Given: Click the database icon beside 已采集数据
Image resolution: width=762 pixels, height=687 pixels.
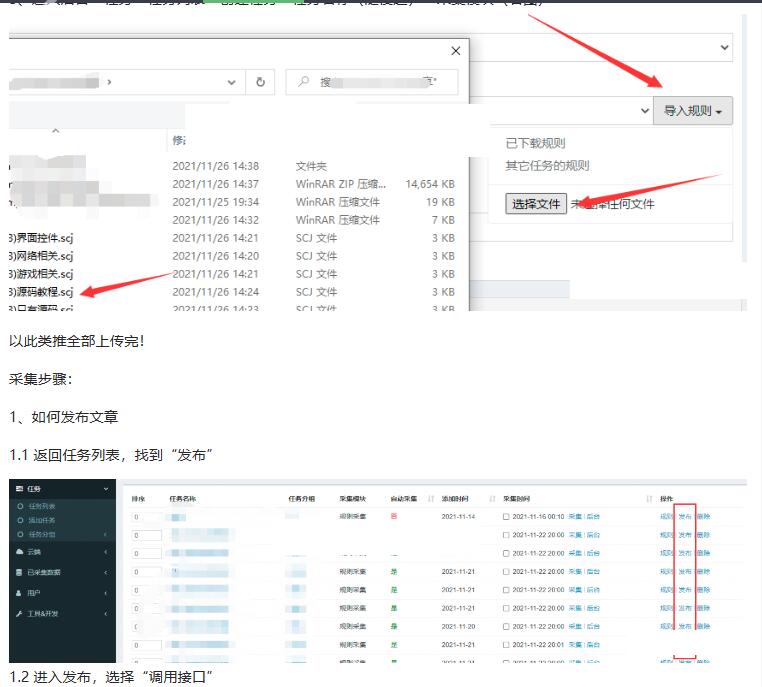Looking at the screenshot, I should click(19, 572).
